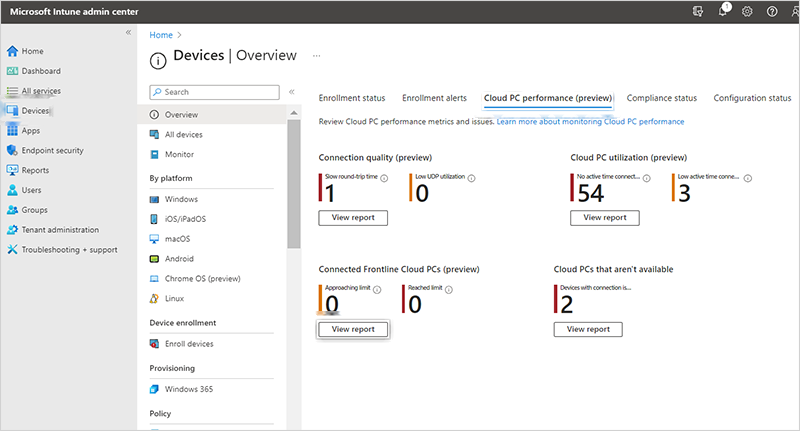The image size is (800, 431).
Task: Switch to the Compliance status tab
Action: 662,98
